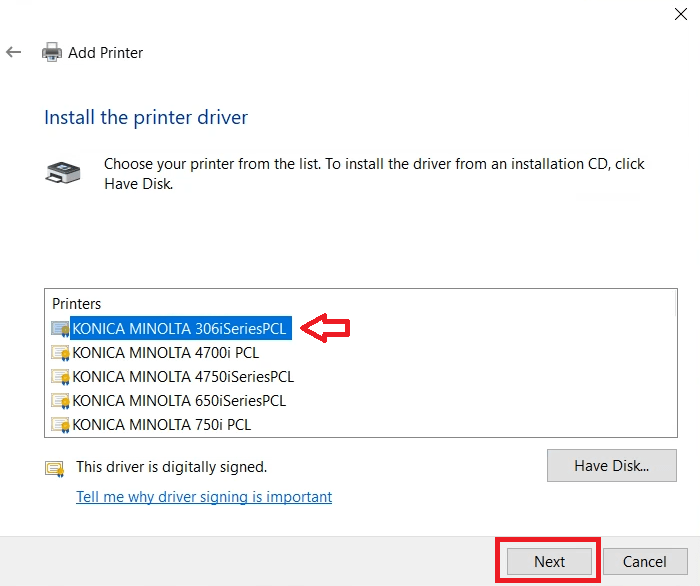Viewport: 700px width, 586px height.
Task: Click the printer image beside the instructions
Action: coord(63,173)
